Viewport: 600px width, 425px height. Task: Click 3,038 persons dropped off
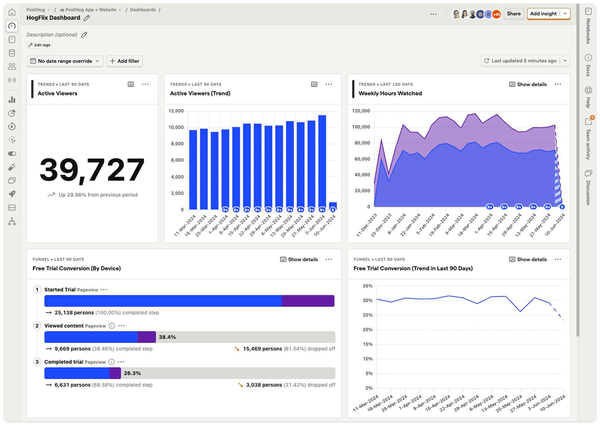click(264, 385)
